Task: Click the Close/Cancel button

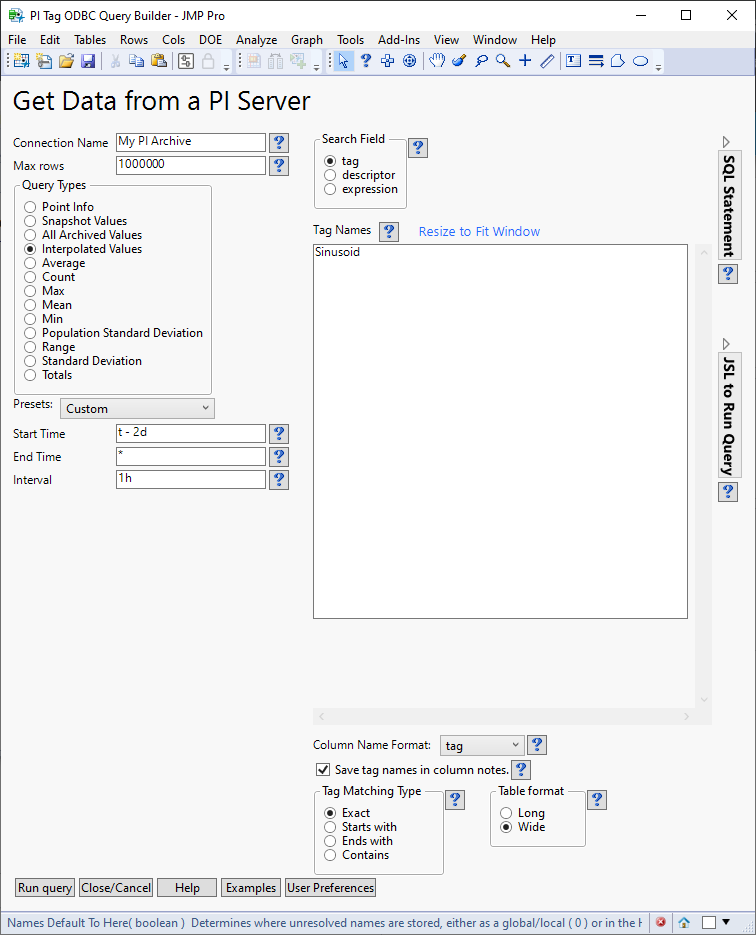Action: click(116, 887)
